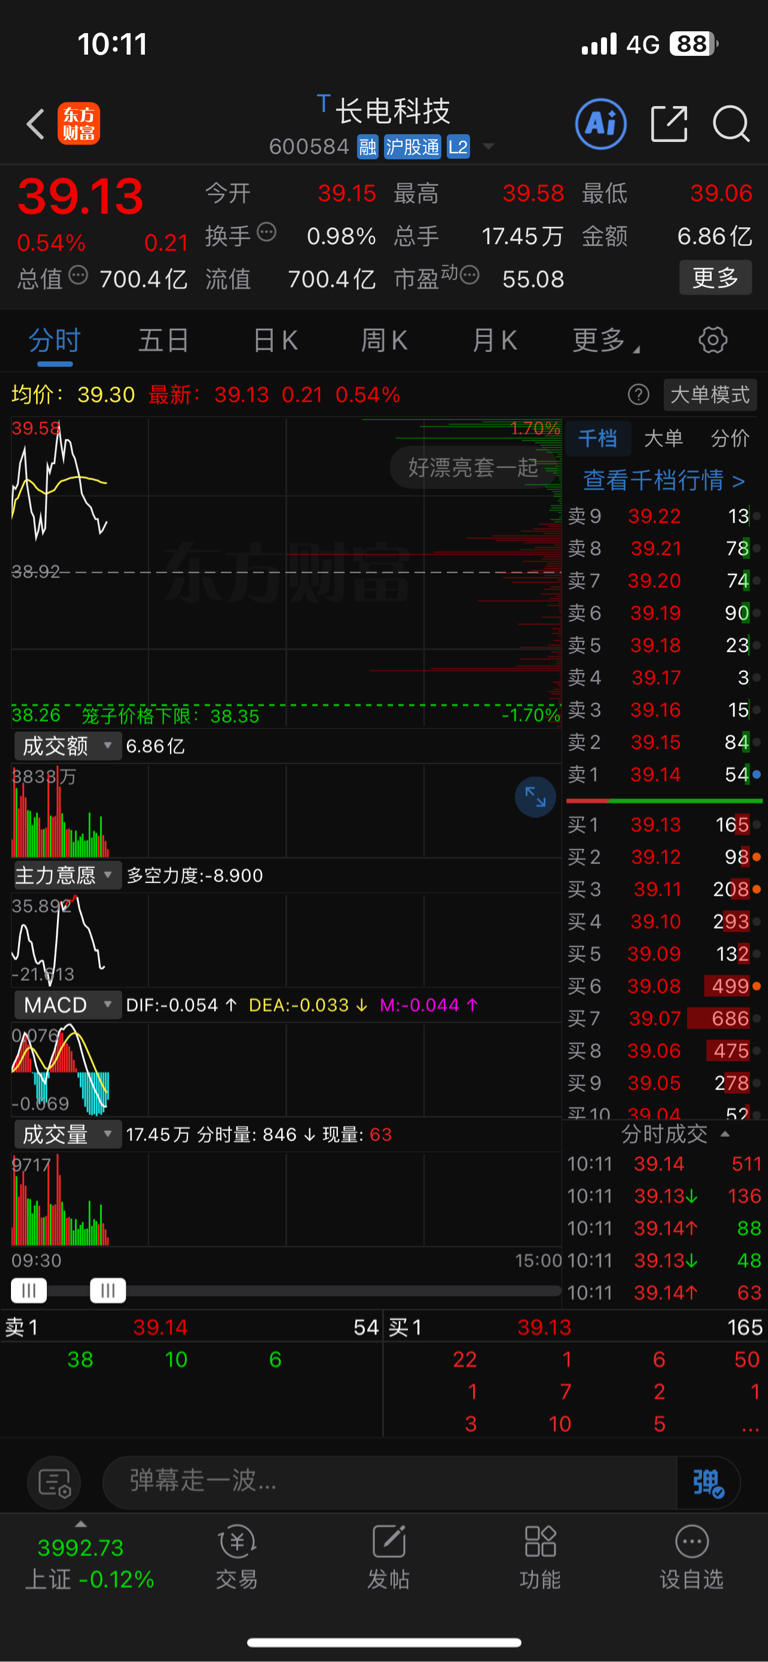The height and width of the screenshot is (1662, 768).
Task: Tap stock code 600584
Action: [308, 147]
